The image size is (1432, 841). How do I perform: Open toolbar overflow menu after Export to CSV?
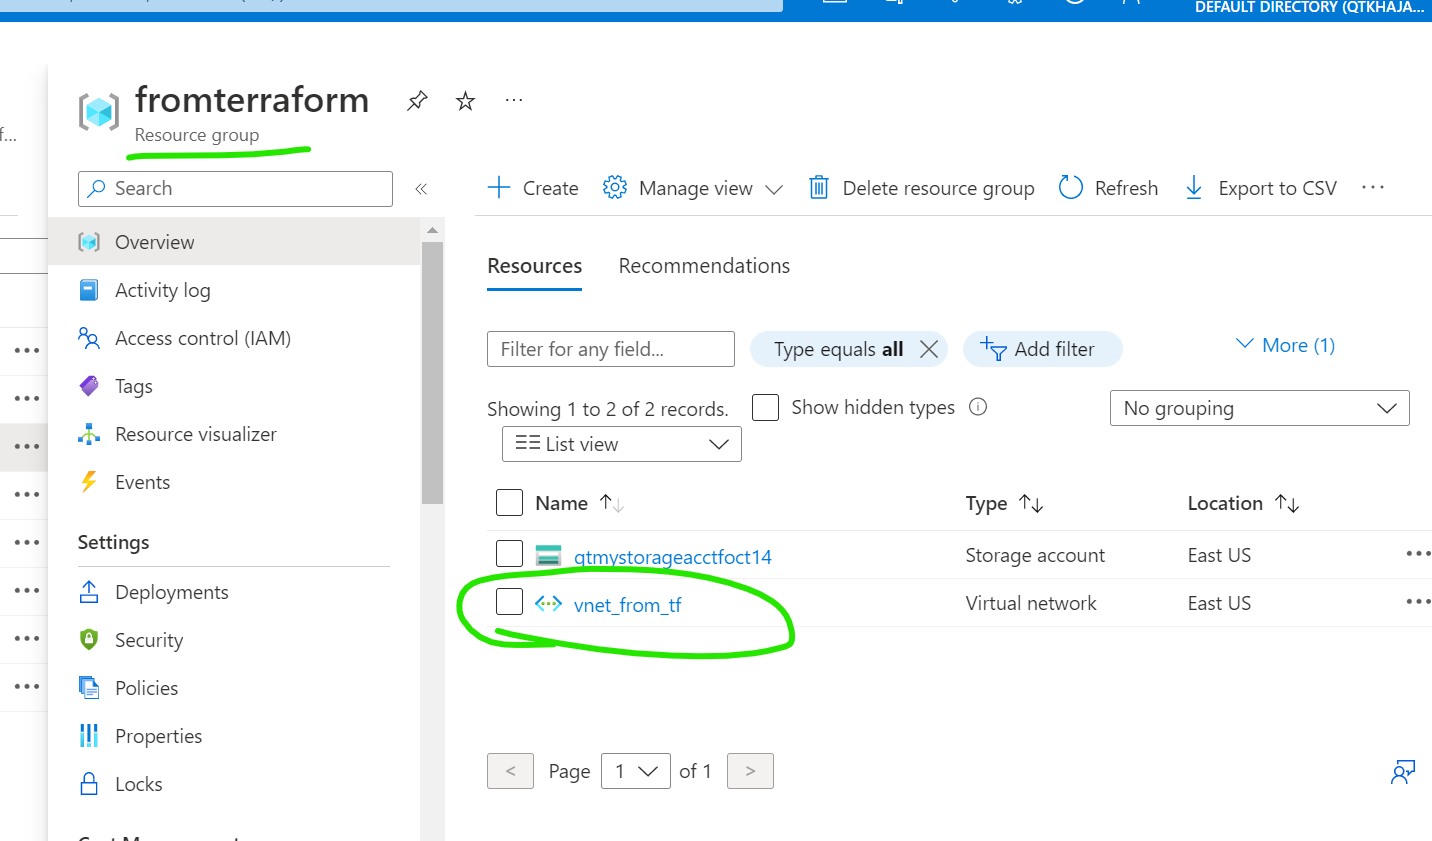click(x=1373, y=188)
